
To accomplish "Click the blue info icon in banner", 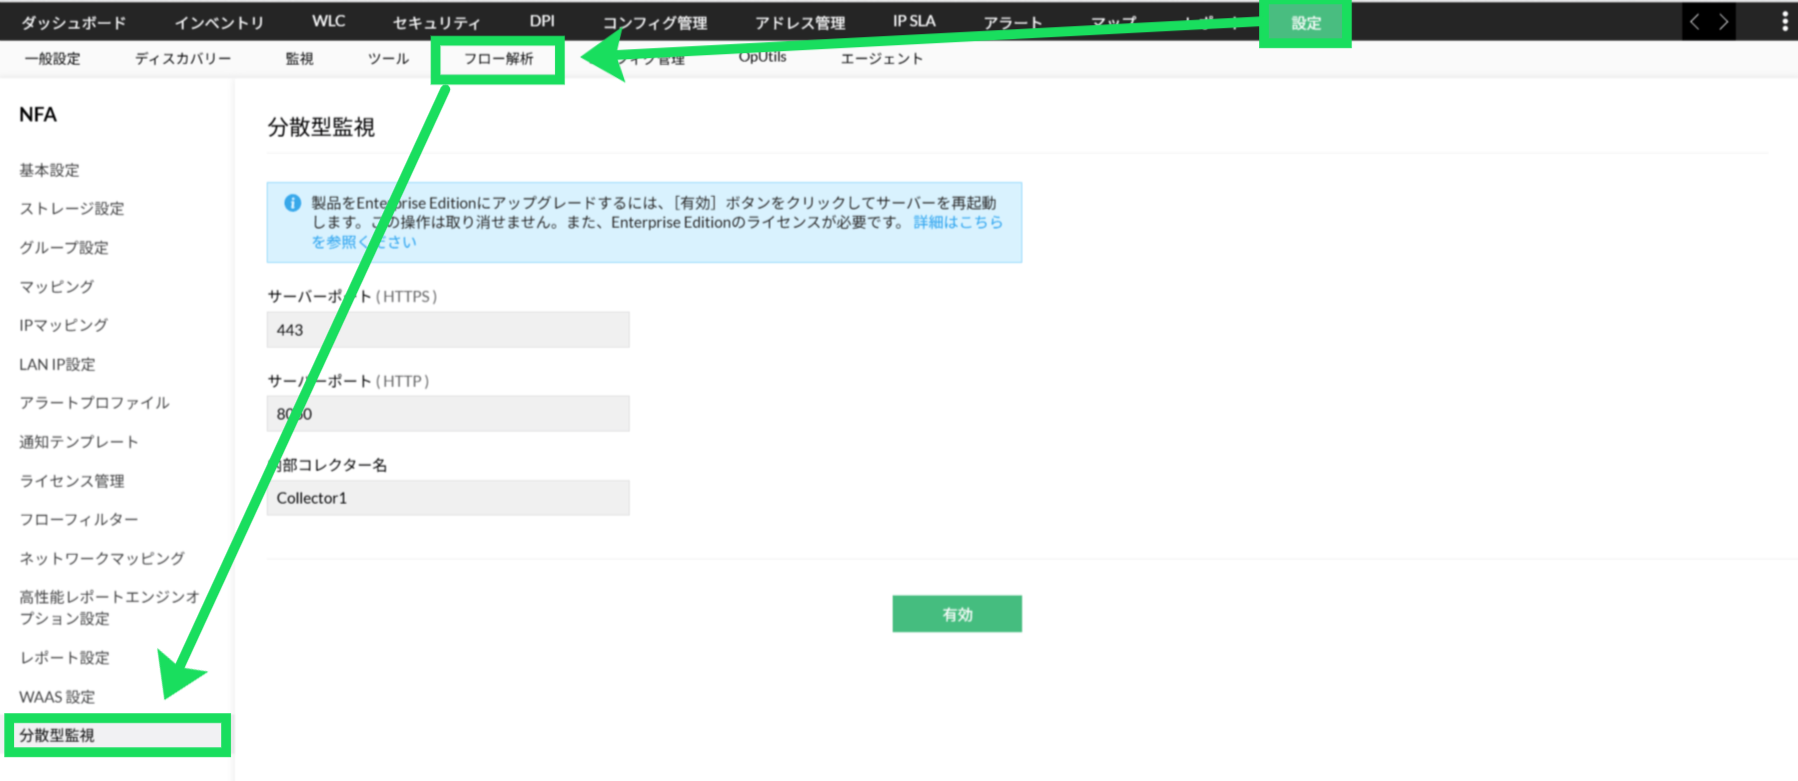I will pyautogui.click(x=292, y=203).
